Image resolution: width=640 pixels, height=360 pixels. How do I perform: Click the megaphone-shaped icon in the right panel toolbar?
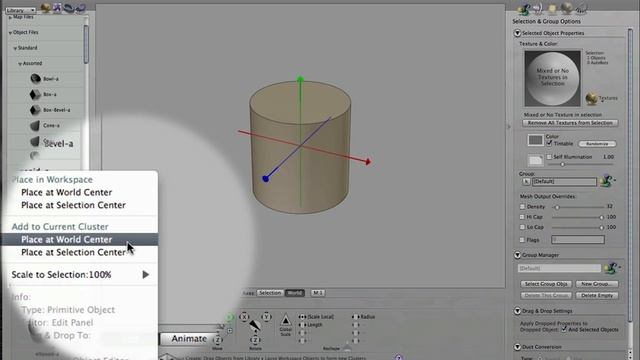click(538, 8)
